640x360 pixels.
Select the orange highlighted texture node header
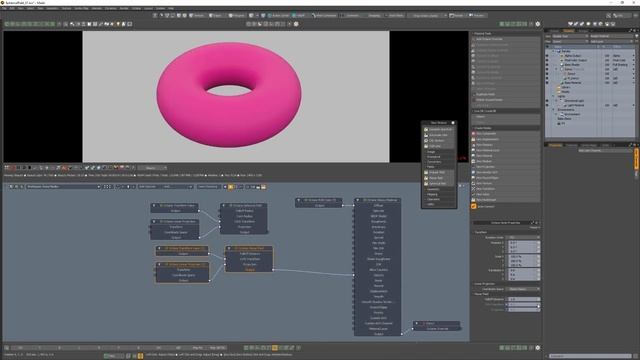249,248
